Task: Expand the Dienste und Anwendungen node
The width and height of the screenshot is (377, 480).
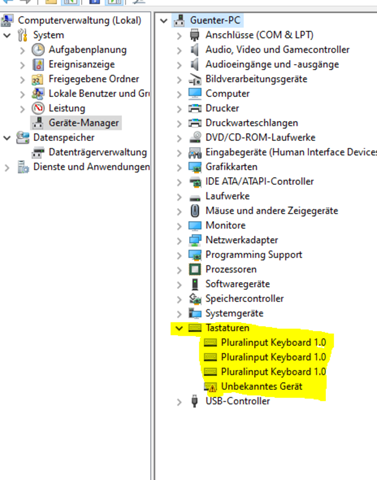Action: pos(7,167)
